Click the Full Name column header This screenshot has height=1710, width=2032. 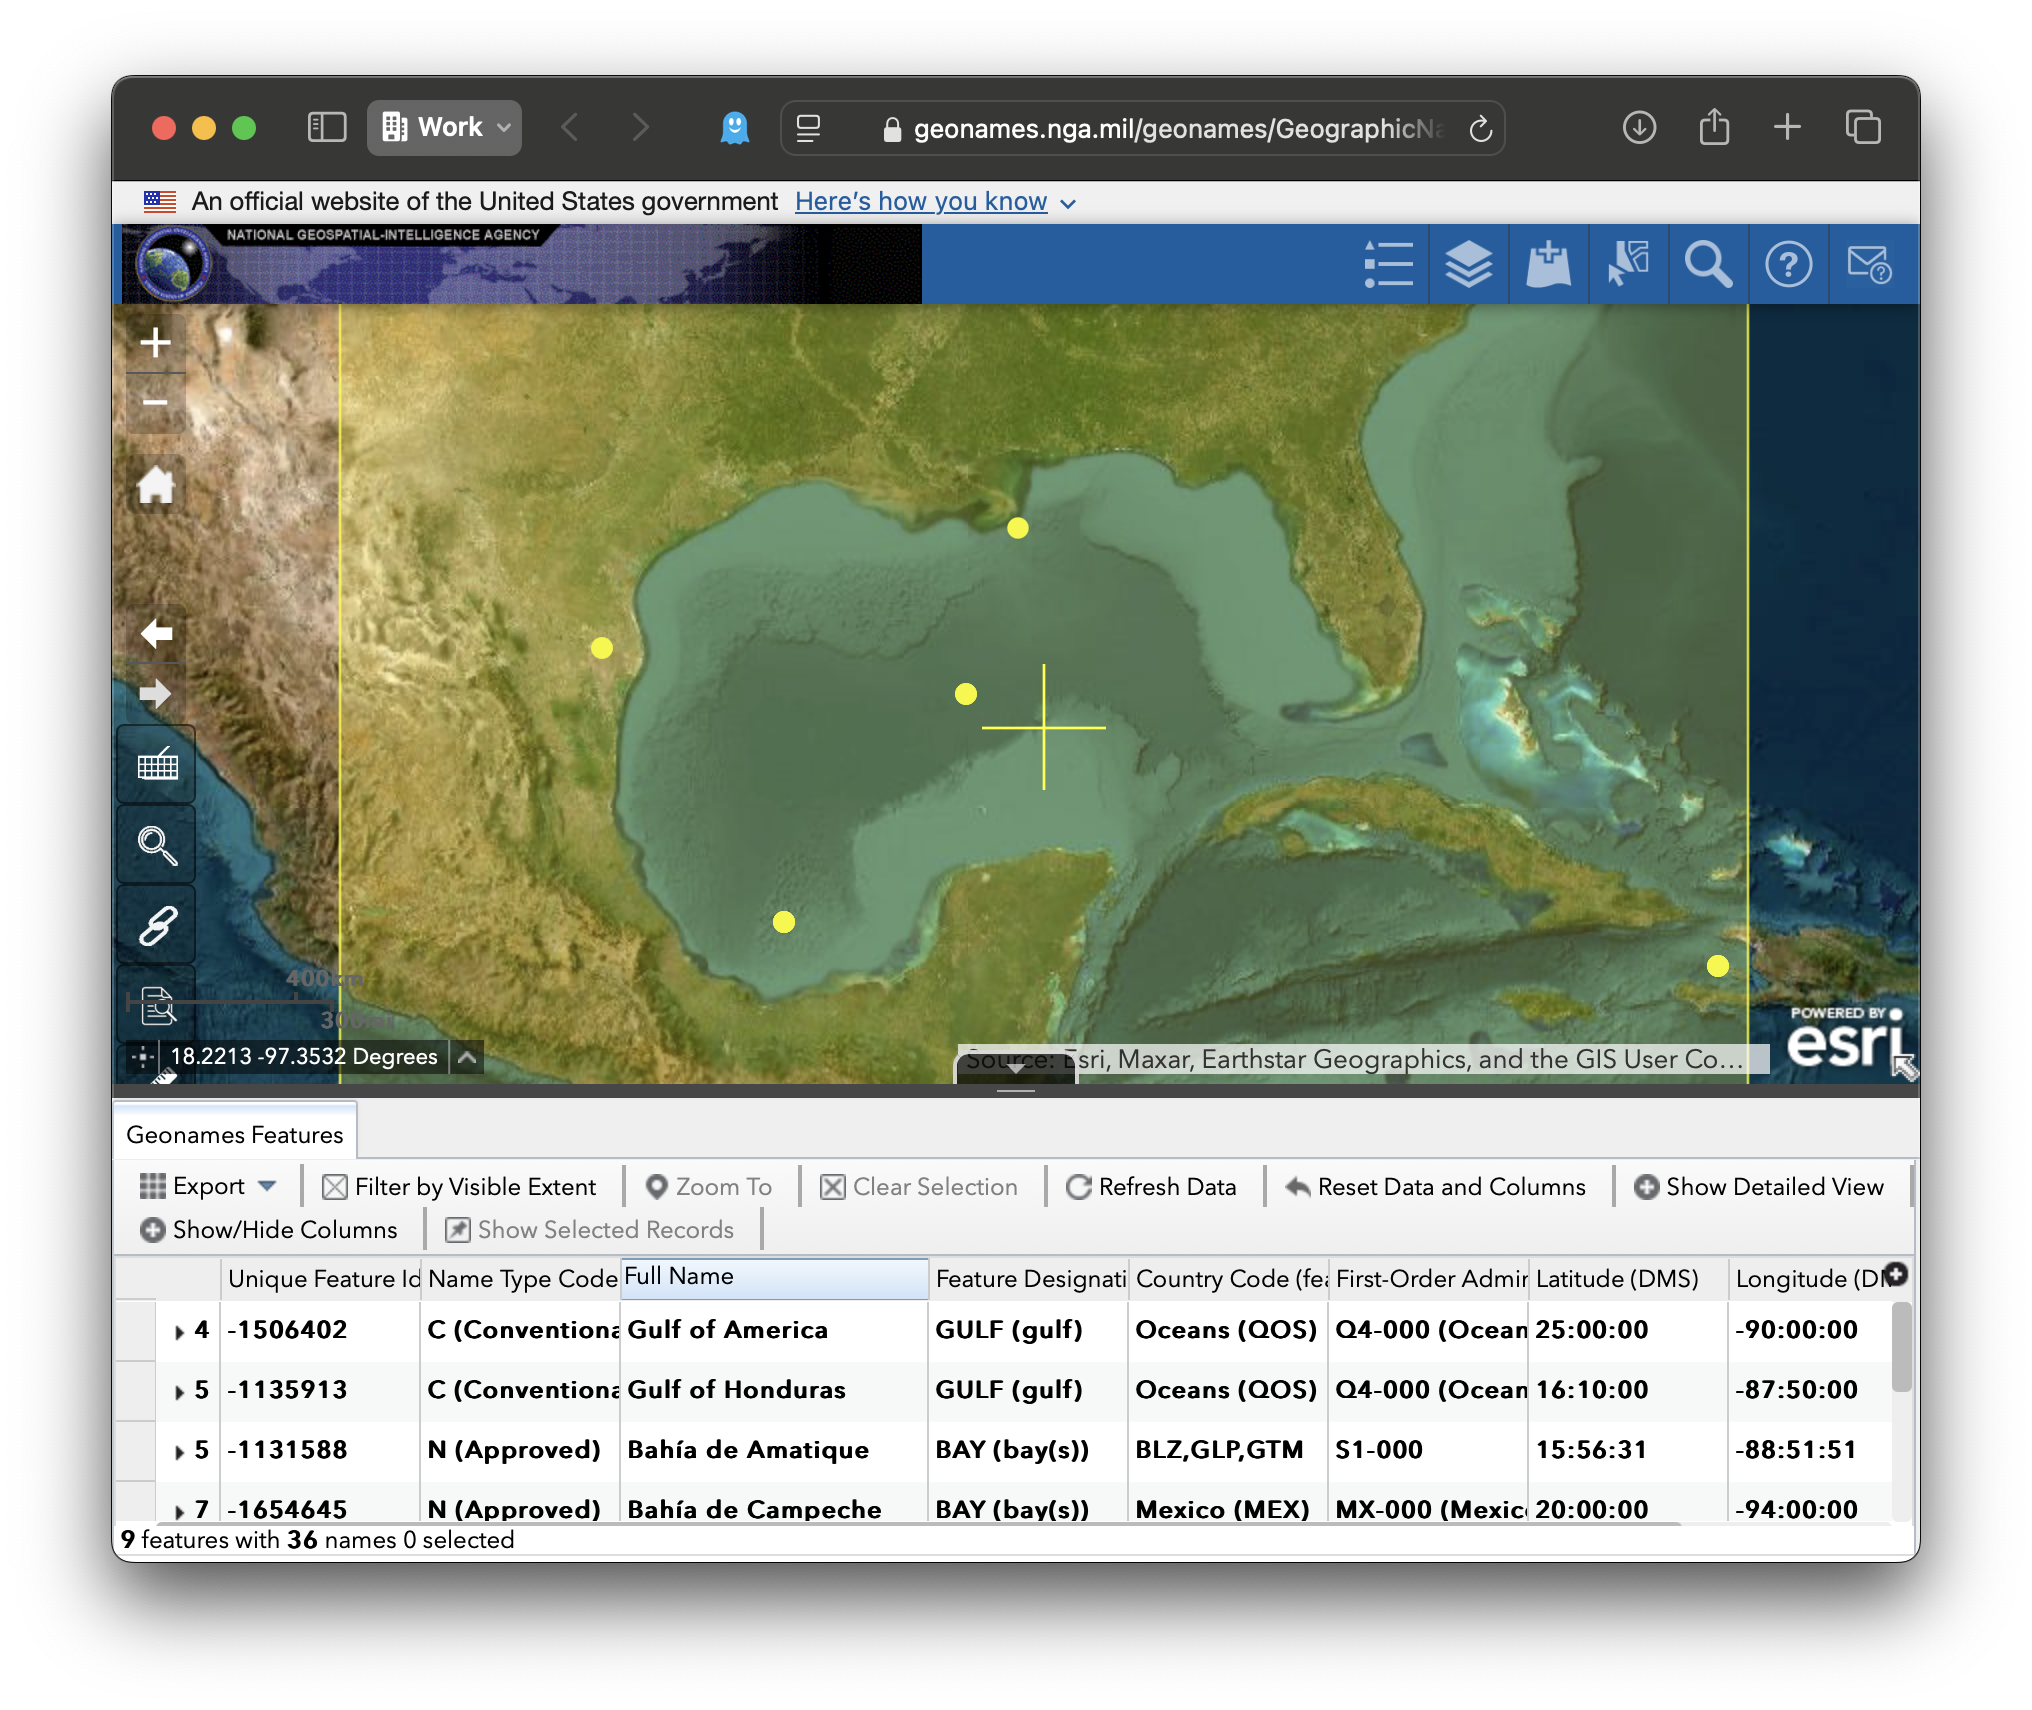(x=772, y=1277)
